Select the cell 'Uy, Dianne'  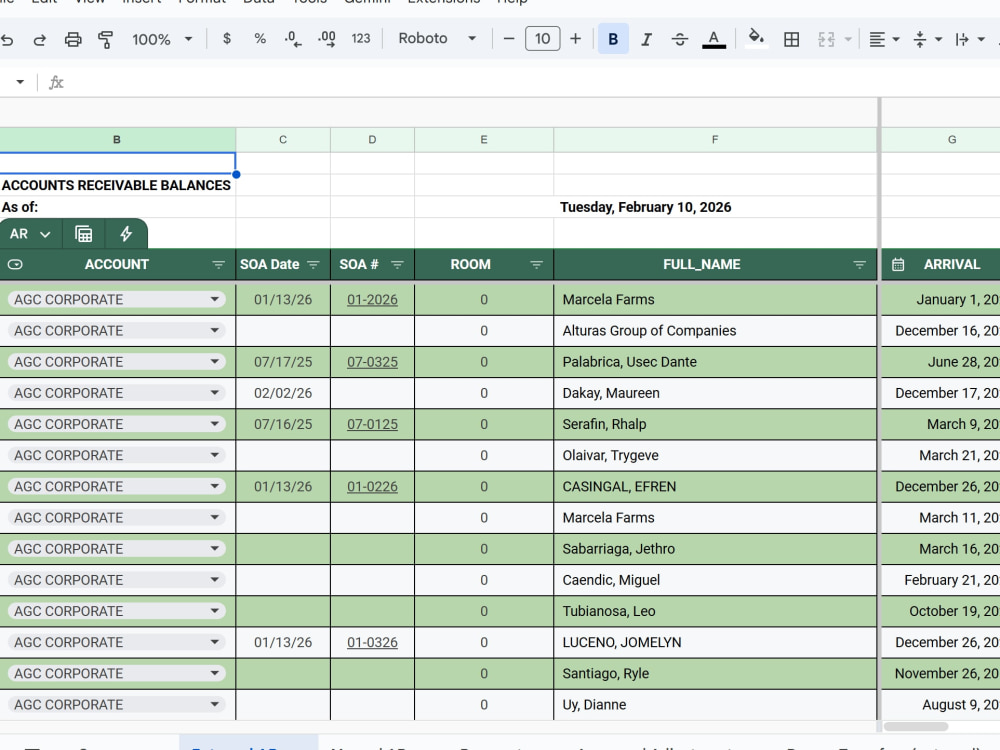pyautogui.click(x=715, y=705)
